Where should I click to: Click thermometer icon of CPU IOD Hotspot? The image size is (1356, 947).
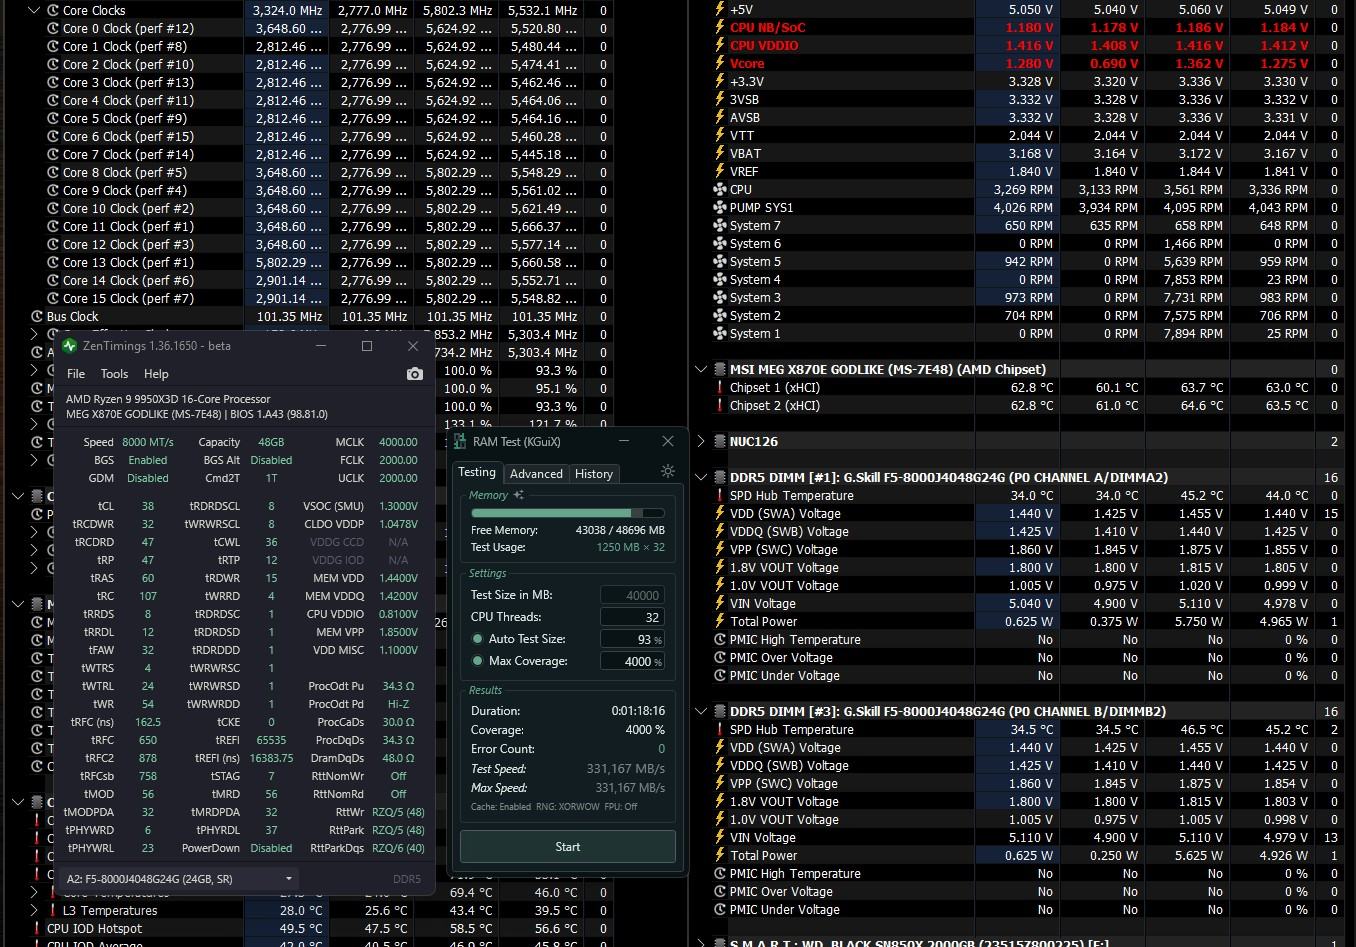click(37, 929)
